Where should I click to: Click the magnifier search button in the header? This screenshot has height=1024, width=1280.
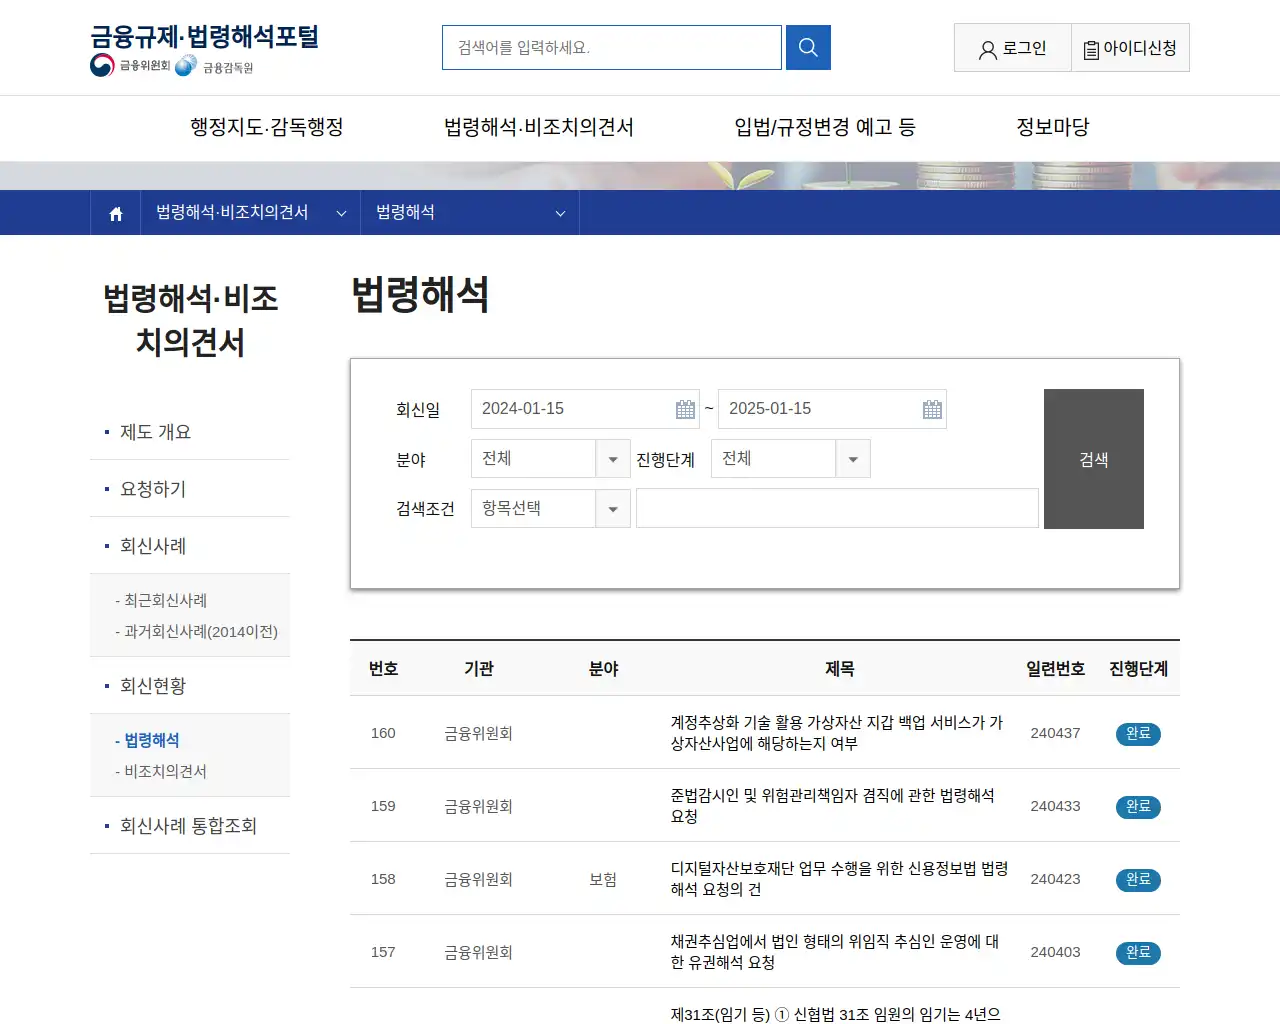point(808,47)
